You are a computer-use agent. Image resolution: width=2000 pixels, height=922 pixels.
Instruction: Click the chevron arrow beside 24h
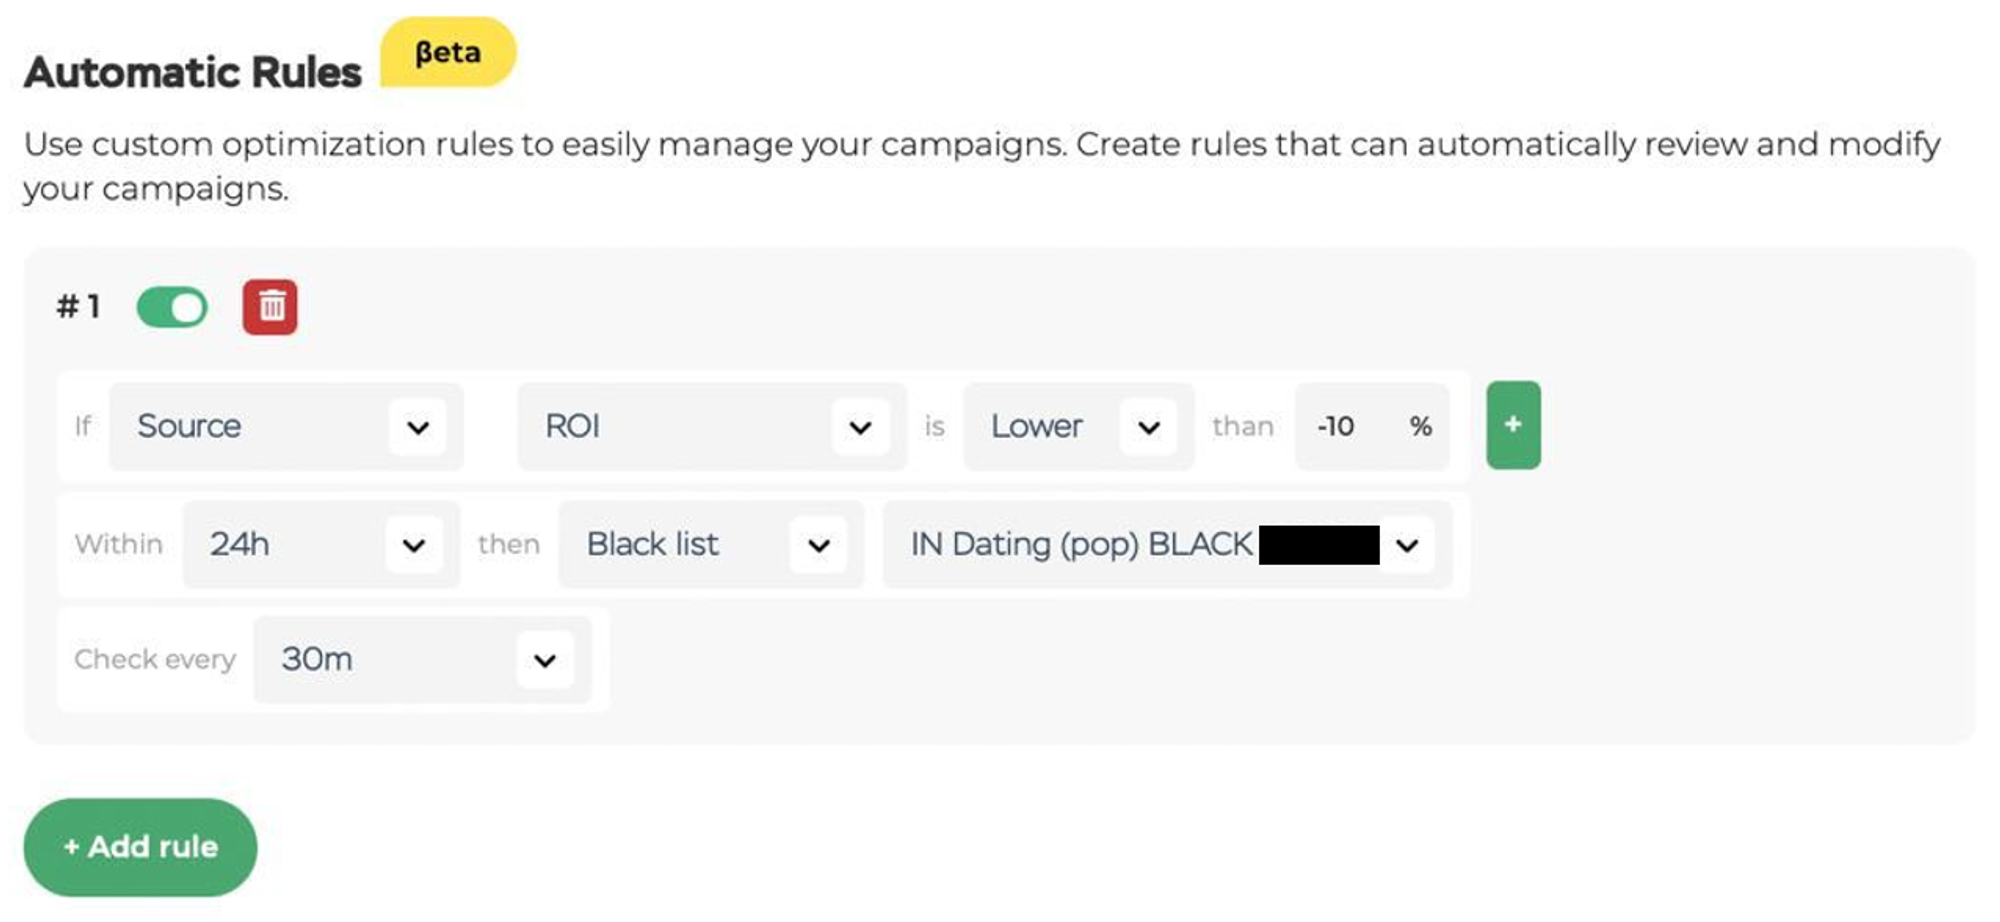[414, 546]
